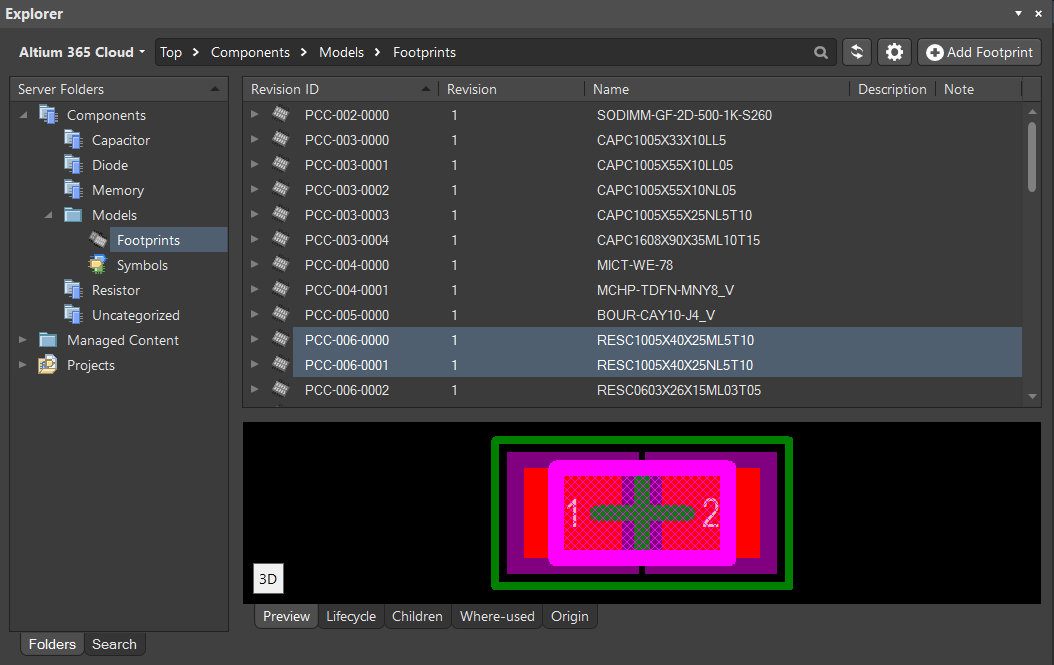This screenshot has width=1054, height=665.
Task: Click the Components folder icon
Action: (x=48, y=115)
